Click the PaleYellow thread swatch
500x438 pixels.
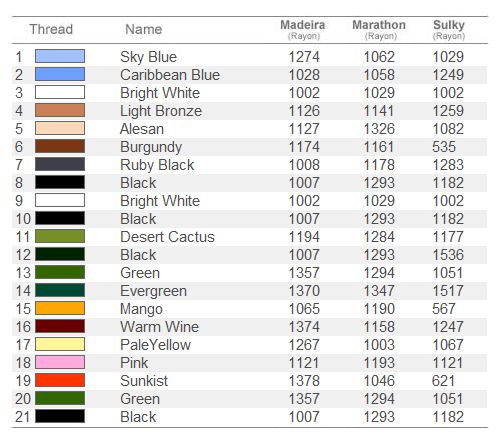[60, 344]
